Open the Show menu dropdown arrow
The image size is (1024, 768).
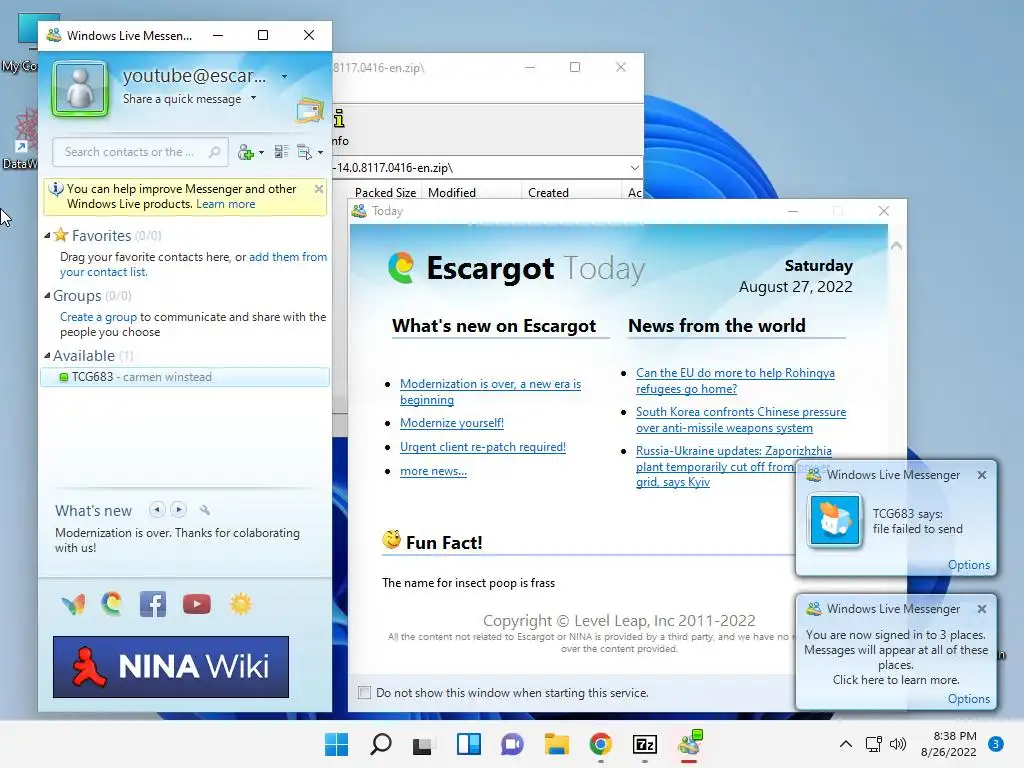coord(320,152)
